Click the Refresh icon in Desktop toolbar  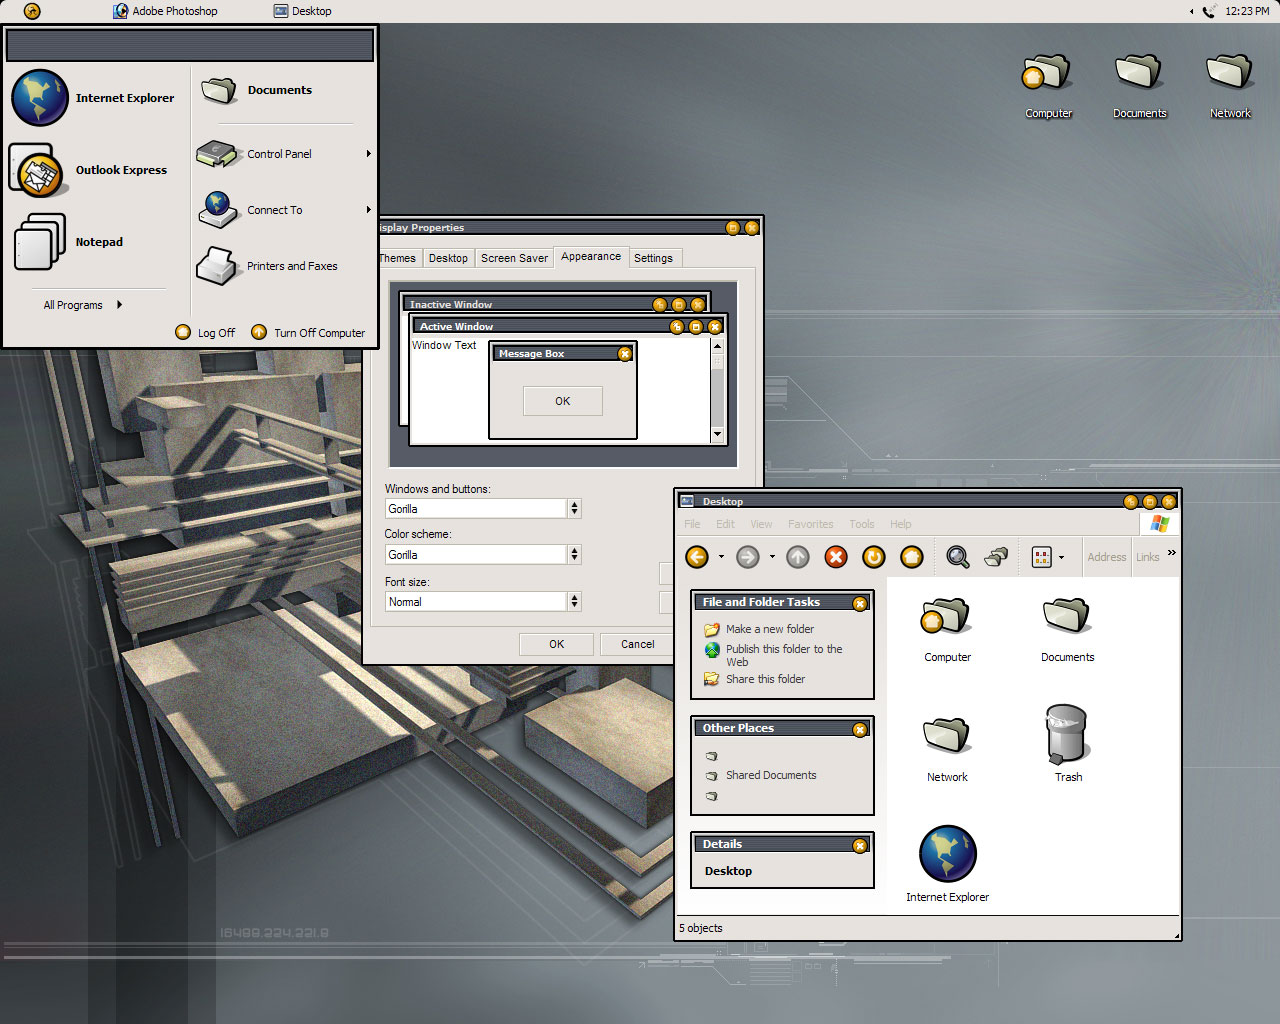pyautogui.click(x=874, y=557)
